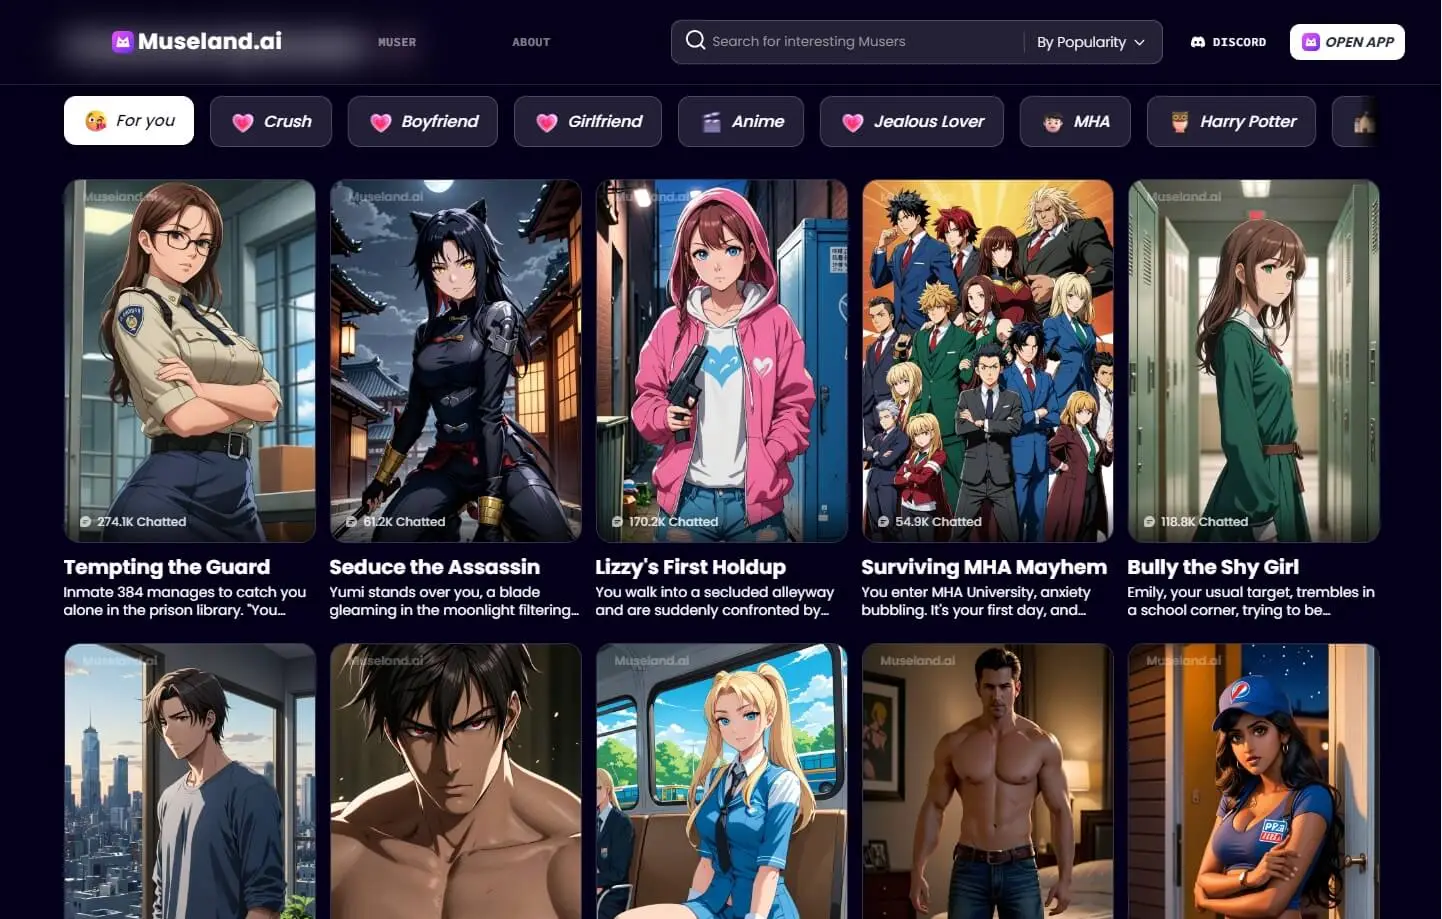
Task: Open Bully the Shy Girl thumbnail
Action: 1254,361
